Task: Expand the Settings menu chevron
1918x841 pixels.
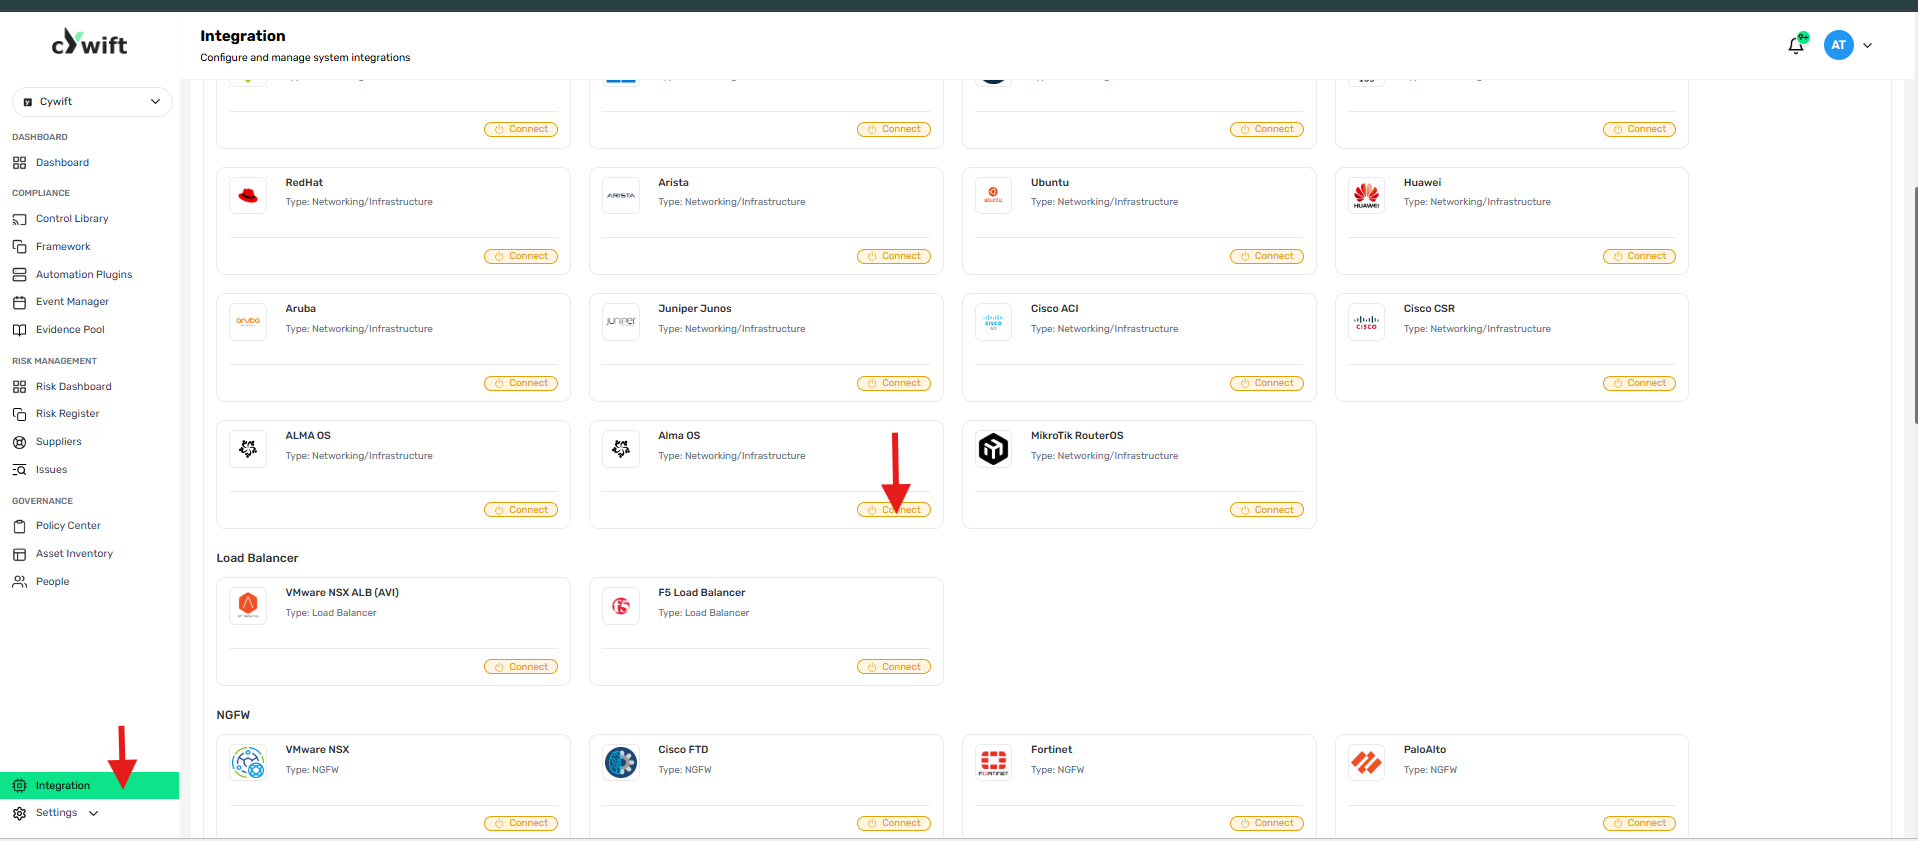Action: click(x=94, y=814)
